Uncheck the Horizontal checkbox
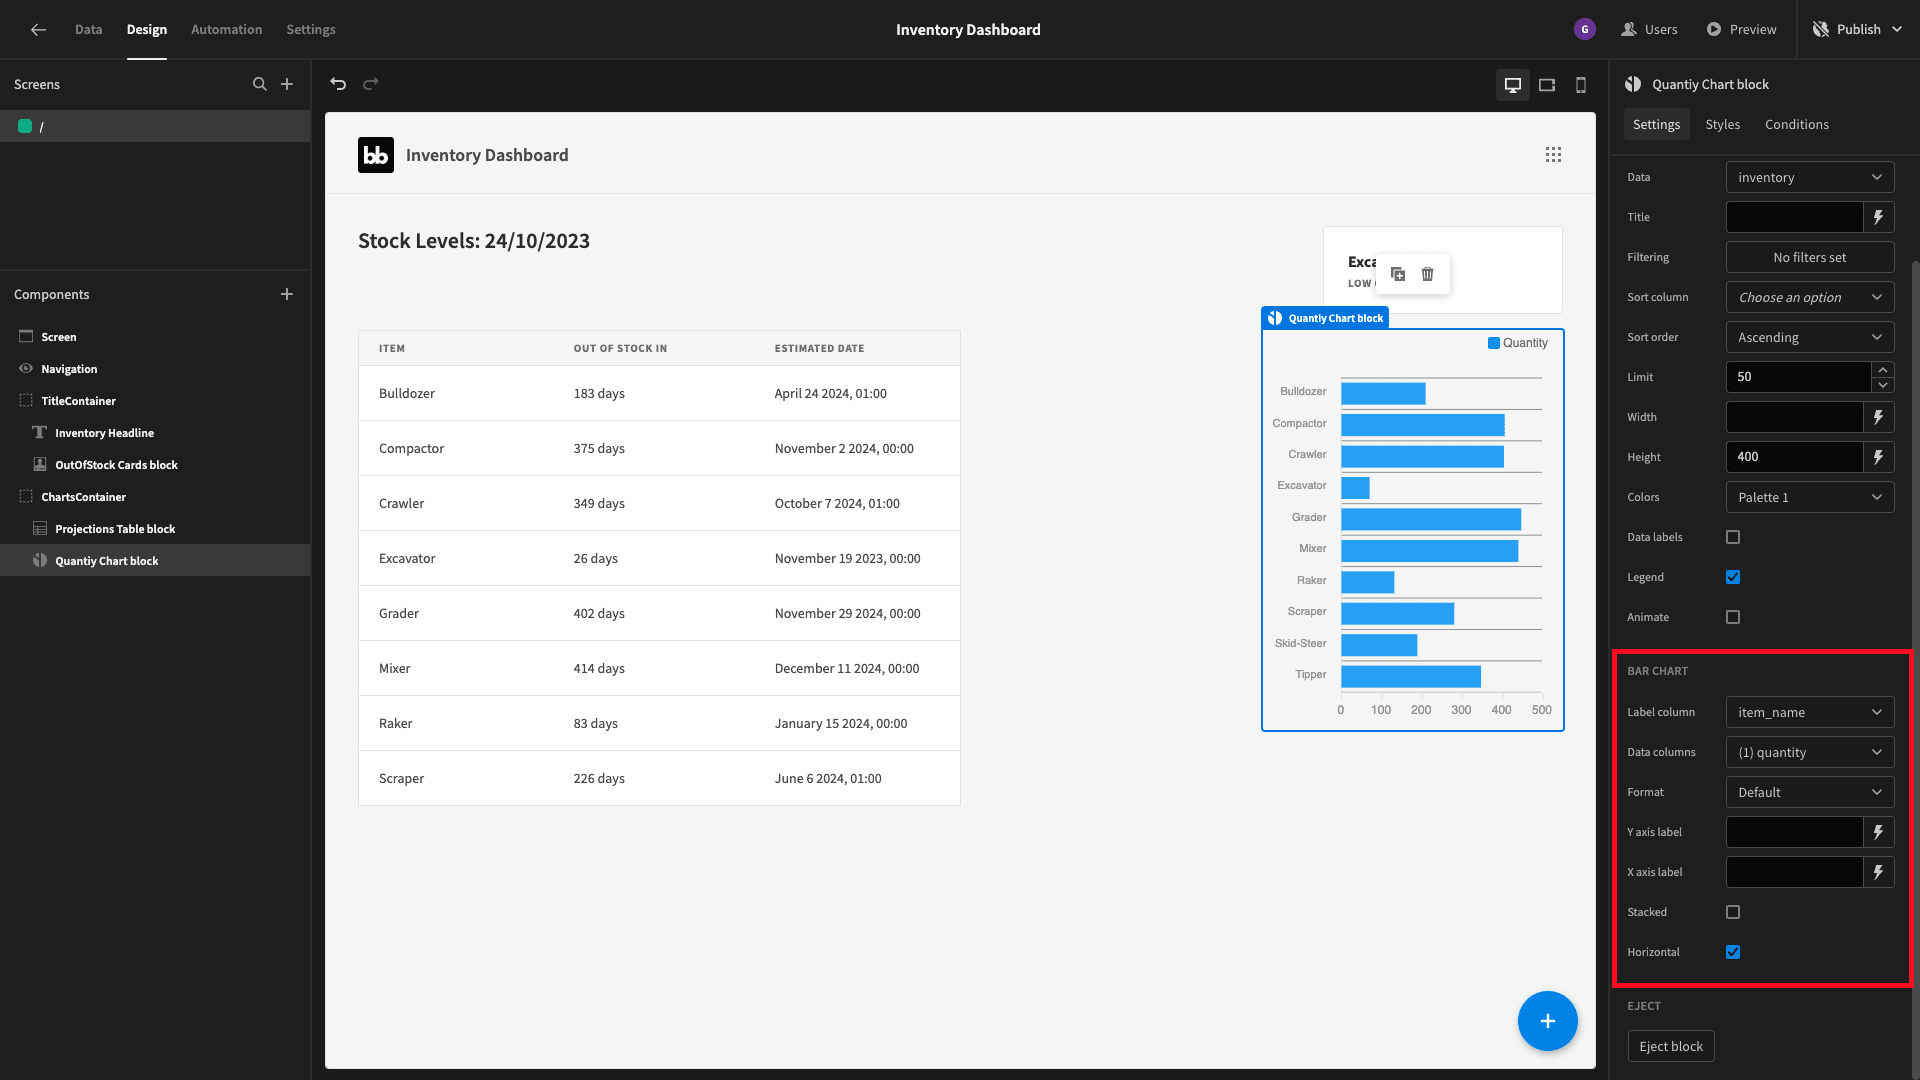1920x1080 pixels. coord(1733,952)
